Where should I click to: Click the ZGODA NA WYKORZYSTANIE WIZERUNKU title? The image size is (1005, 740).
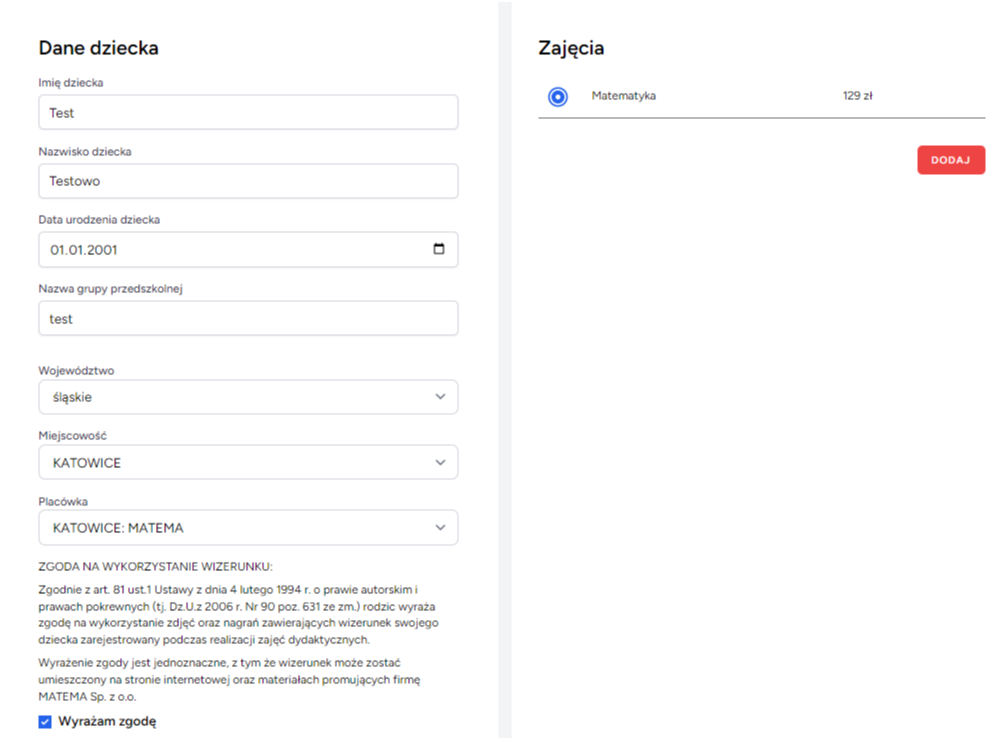coord(148,567)
